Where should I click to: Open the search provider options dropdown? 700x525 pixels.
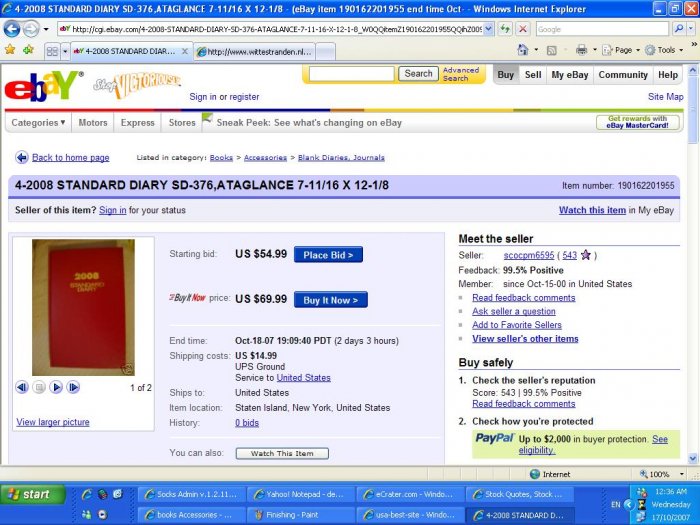click(691, 29)
